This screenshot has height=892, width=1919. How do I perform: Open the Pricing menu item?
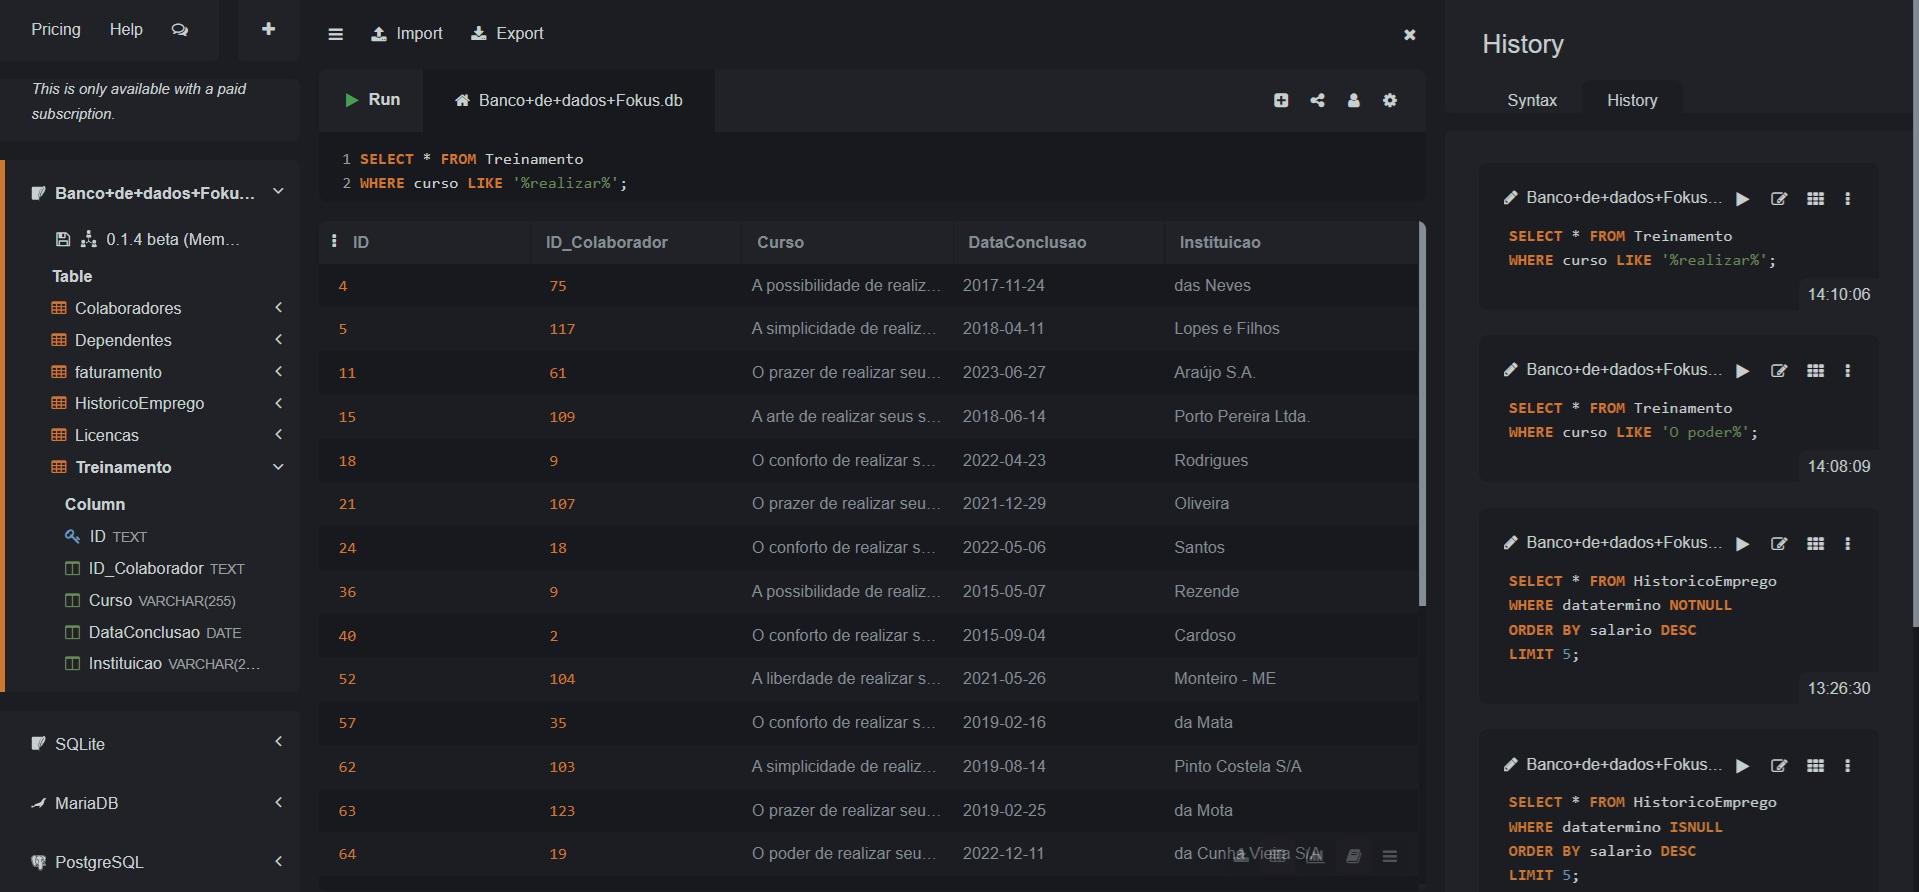[x=56, y=30]
